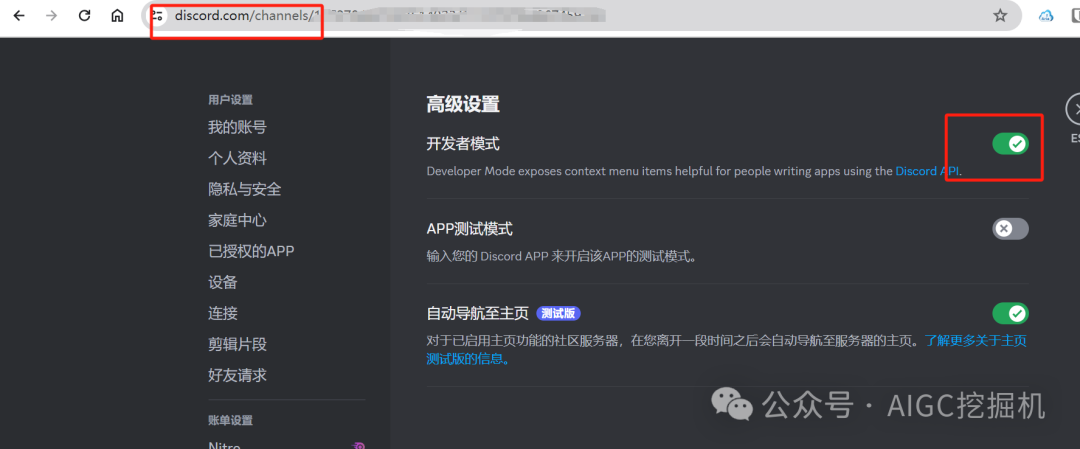Reload the page with the refresh icon
This screenshot has height=449, width=1080.
tap(85, 16)
